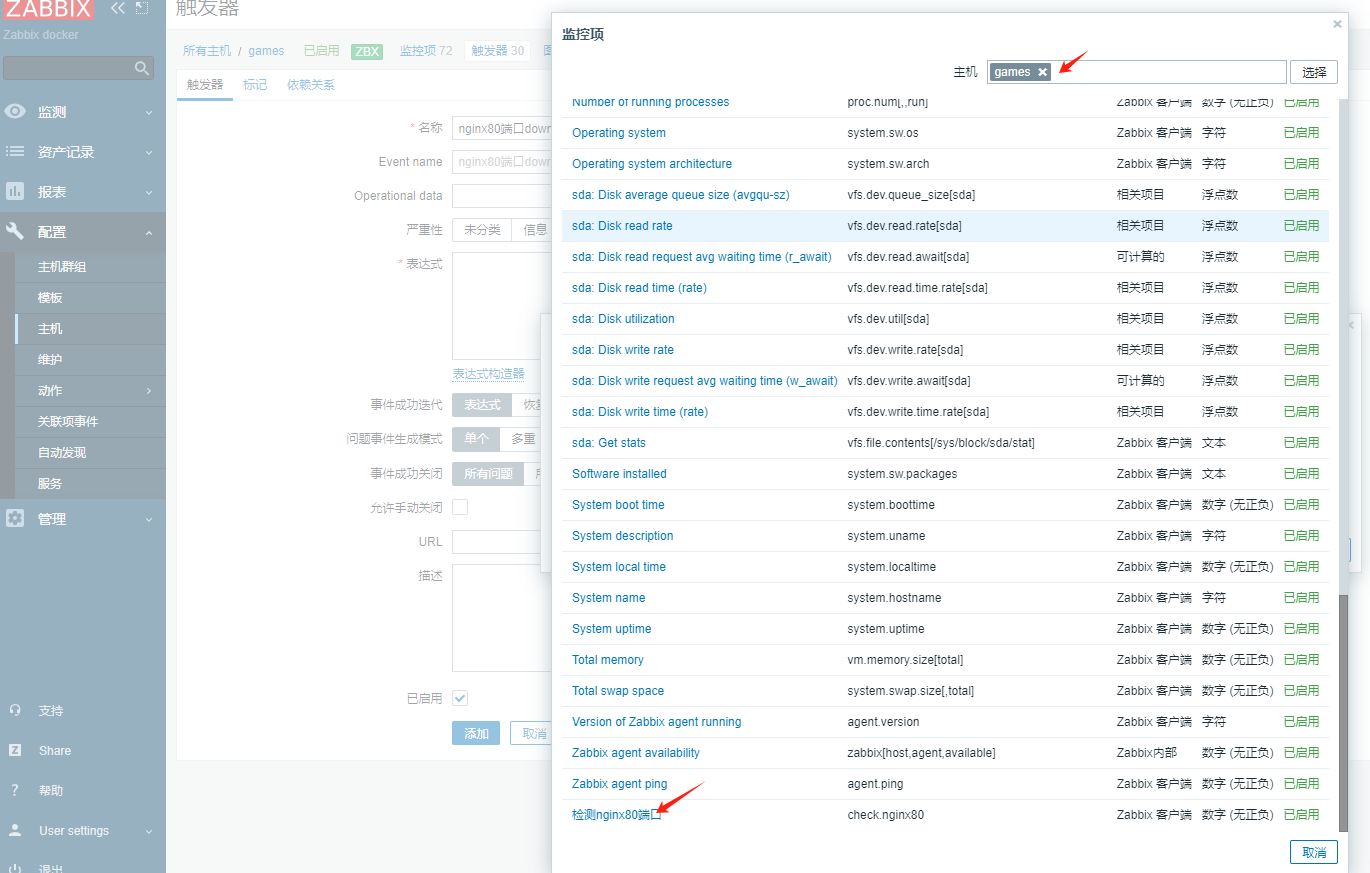Image resolution: width=1370 pixels, height=873 pixels.
Task: Toggle 允许手动关闭 checkbox
Action: click(460, 507)
